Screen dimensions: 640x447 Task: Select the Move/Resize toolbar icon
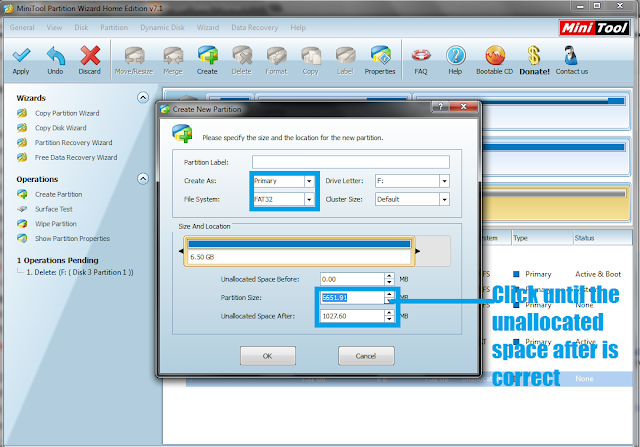134,56
